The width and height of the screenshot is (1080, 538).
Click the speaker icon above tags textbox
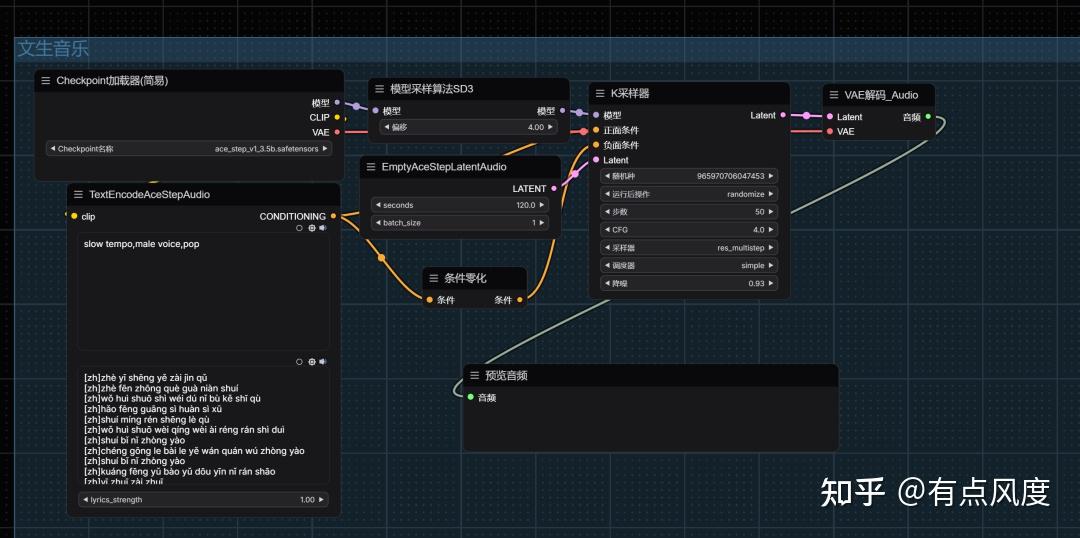coord(323,228)
